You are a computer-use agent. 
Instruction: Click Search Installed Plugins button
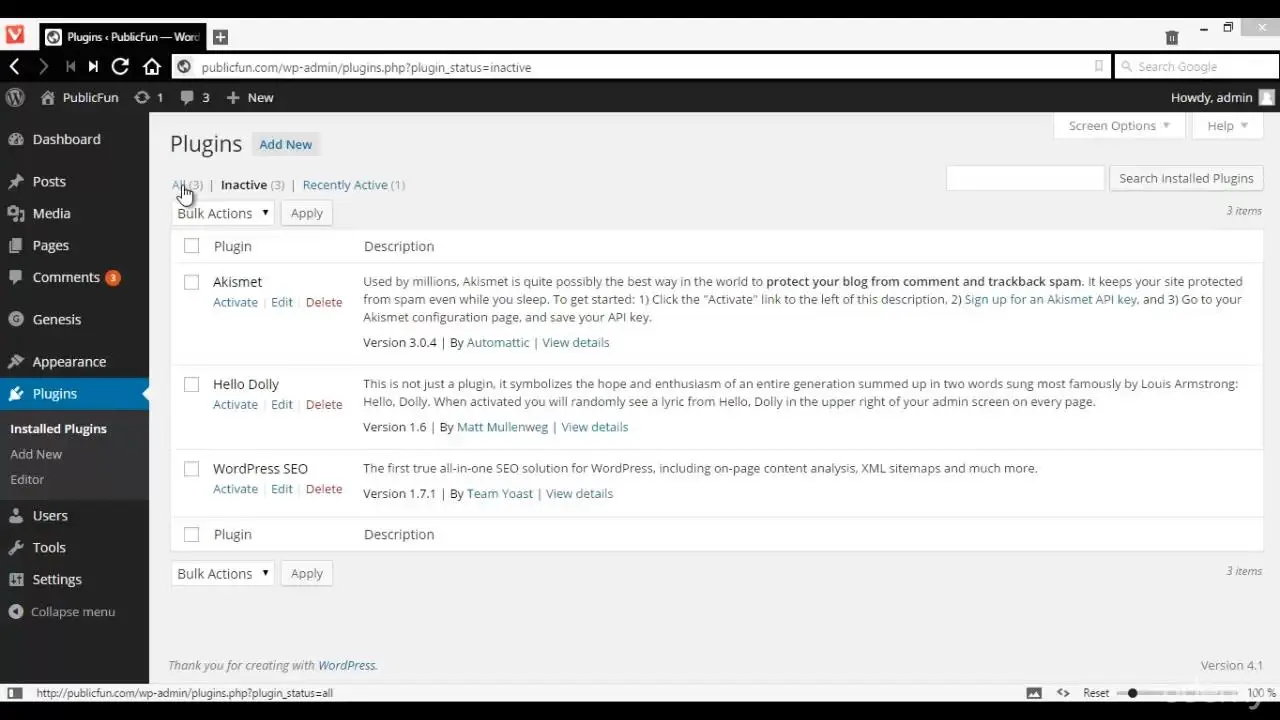pos(1186,178)
